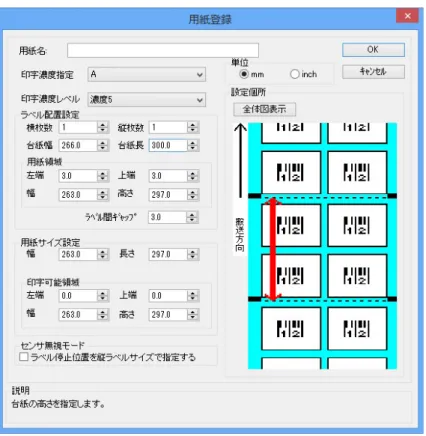The image size is (426, 436).
Task: Click the 横枚数 value field
Action: (x=78, y=127)
